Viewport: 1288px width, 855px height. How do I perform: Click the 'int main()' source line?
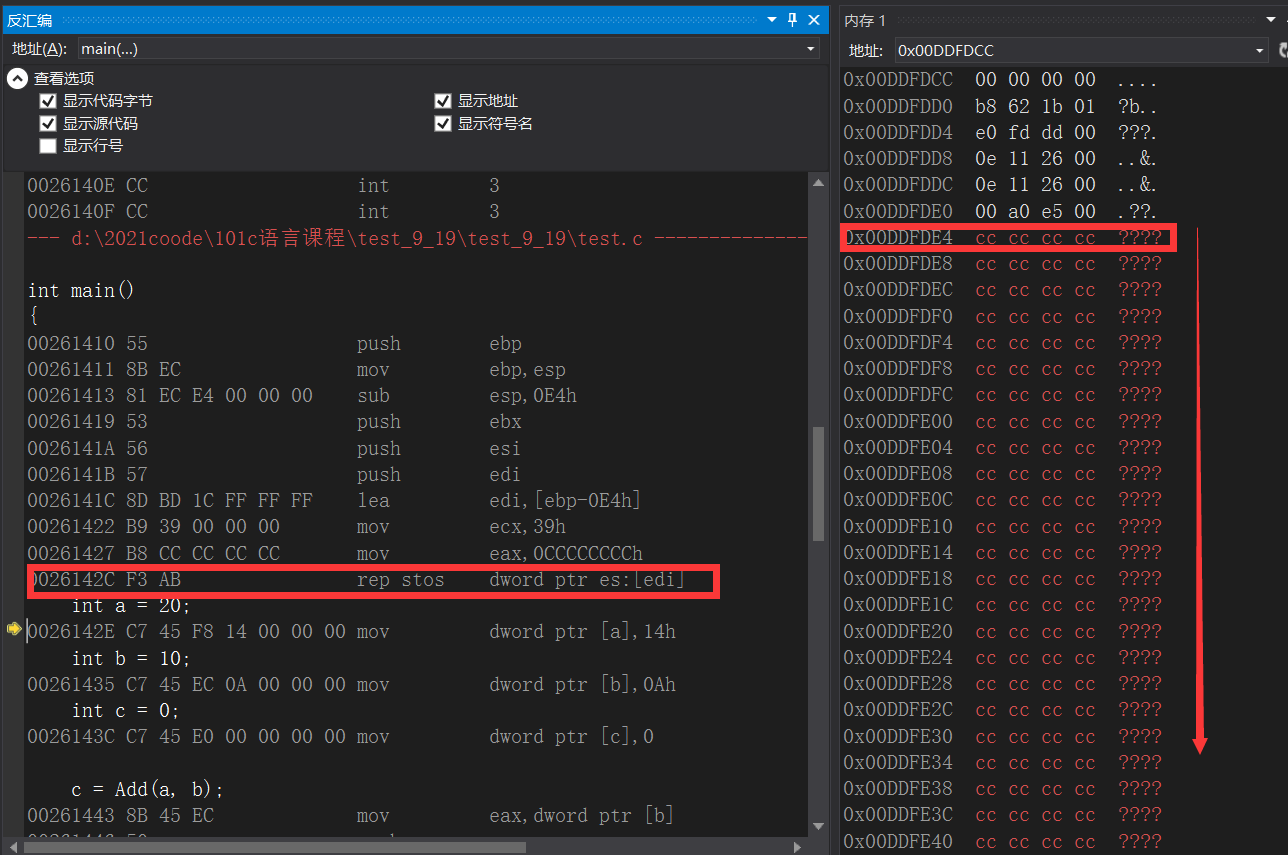(x=81, y=290)
